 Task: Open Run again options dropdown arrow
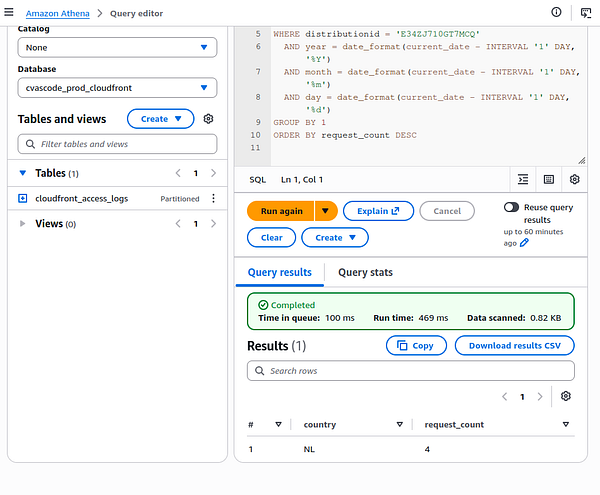(326, 211)
